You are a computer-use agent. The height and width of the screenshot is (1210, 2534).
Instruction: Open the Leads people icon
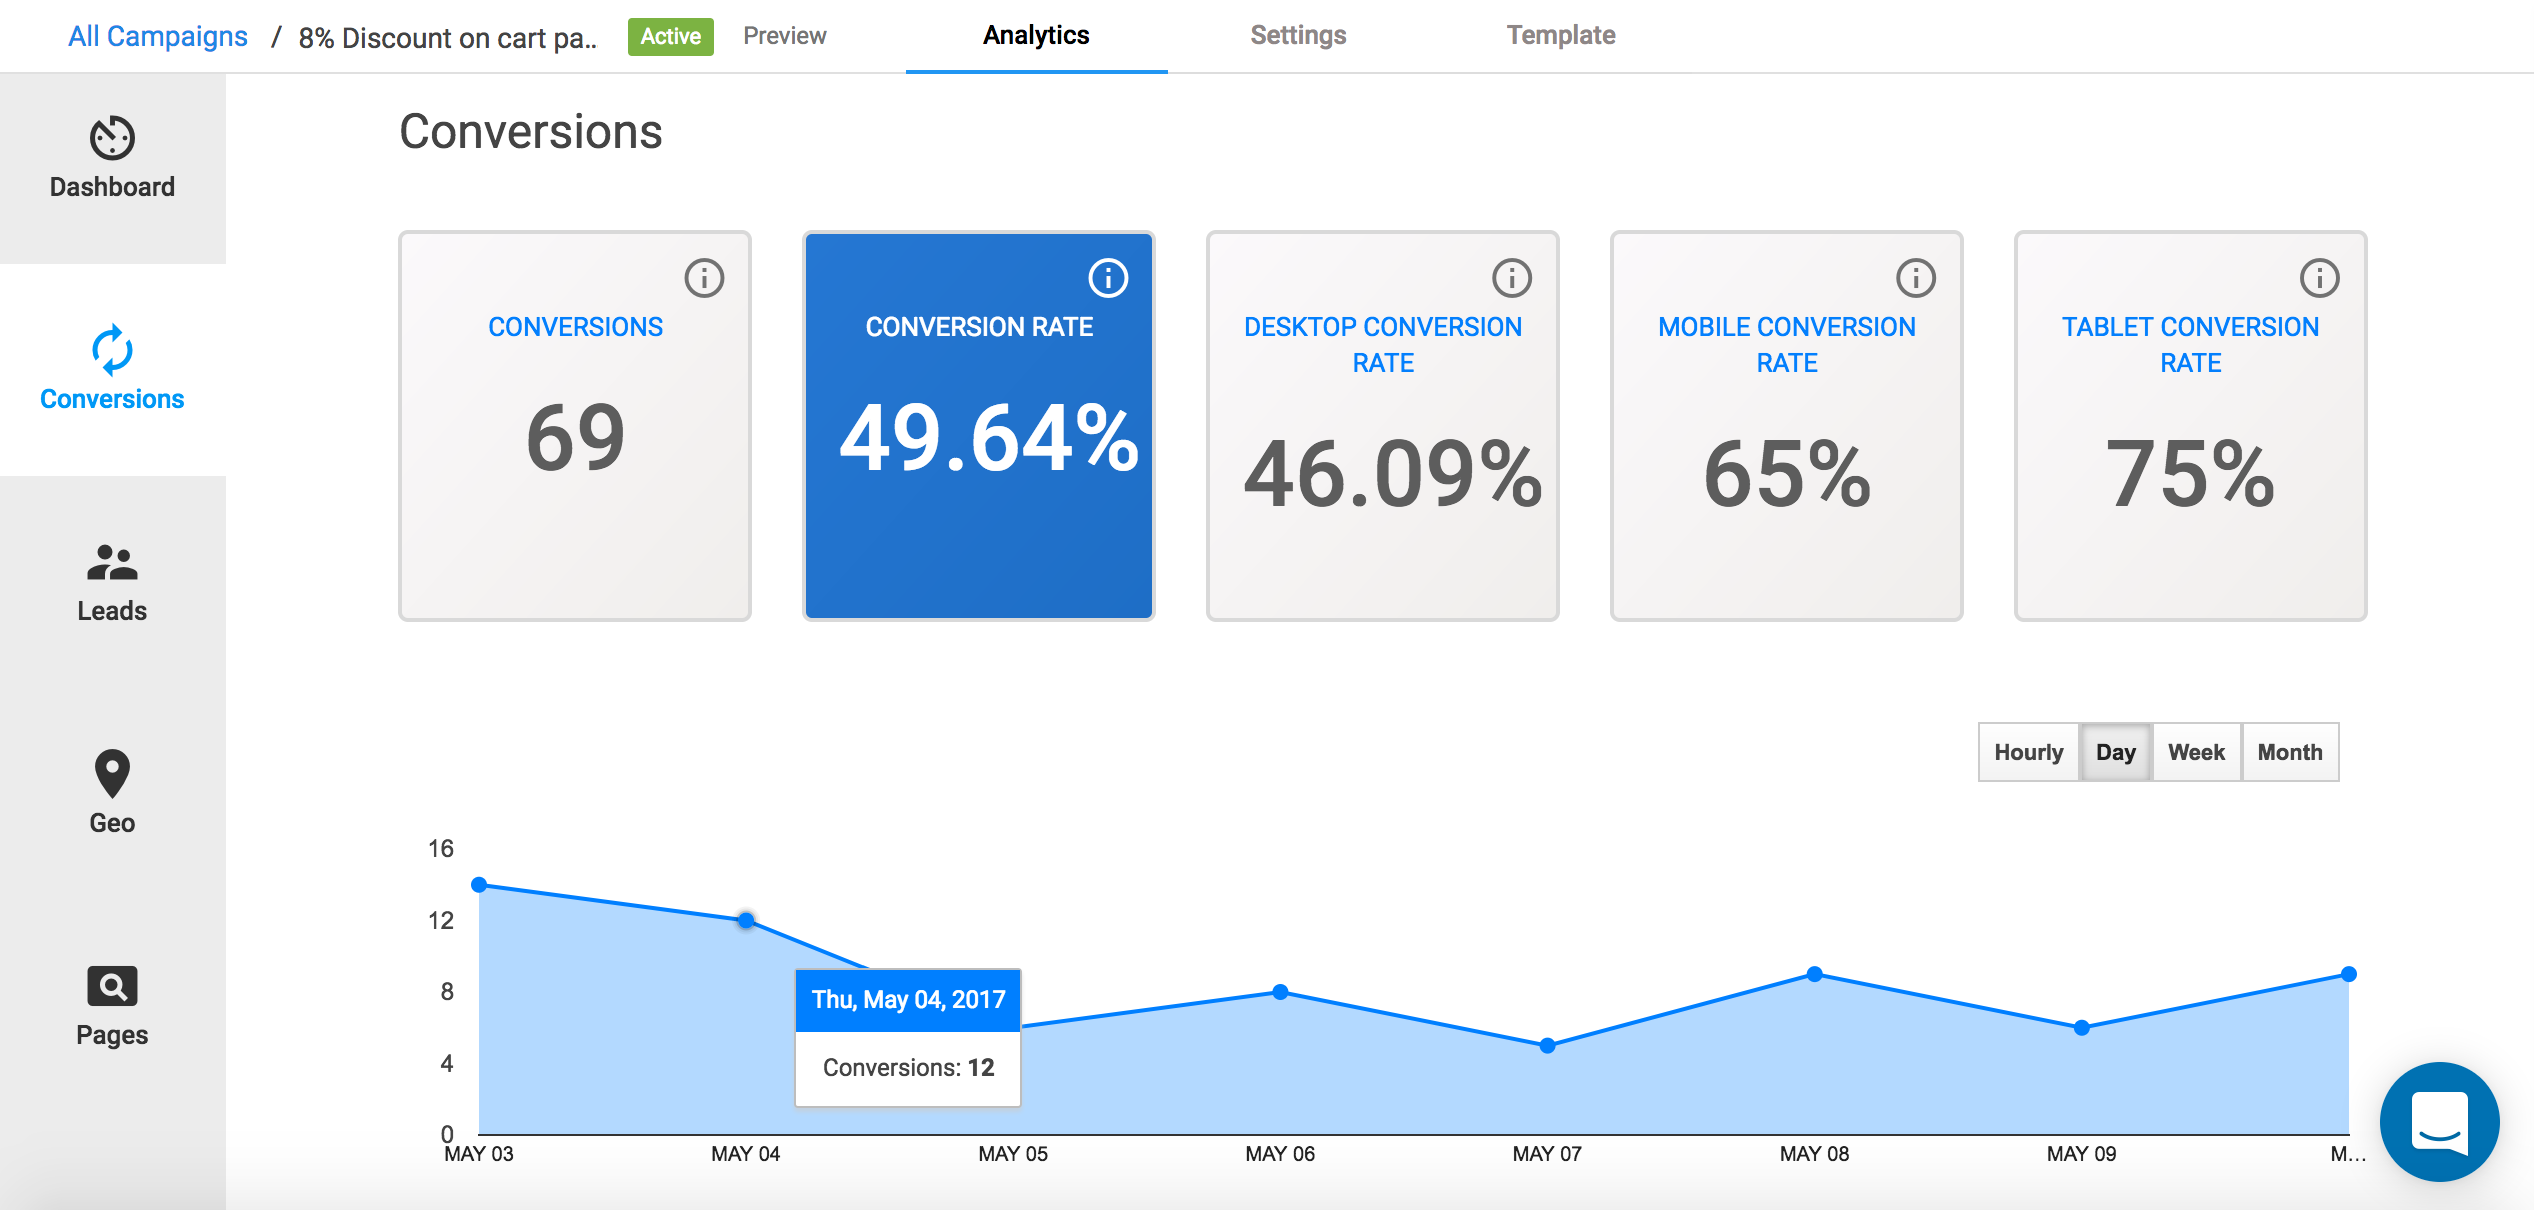(x=112, y=563)
